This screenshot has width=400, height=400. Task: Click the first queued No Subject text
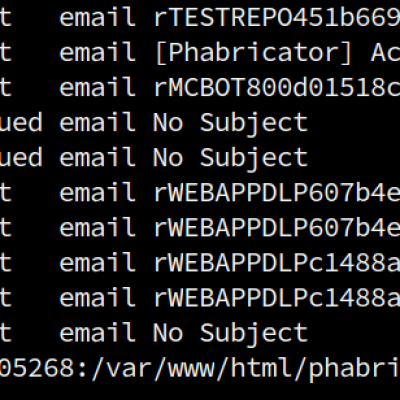pyautogui.click(x=230, y=123)
